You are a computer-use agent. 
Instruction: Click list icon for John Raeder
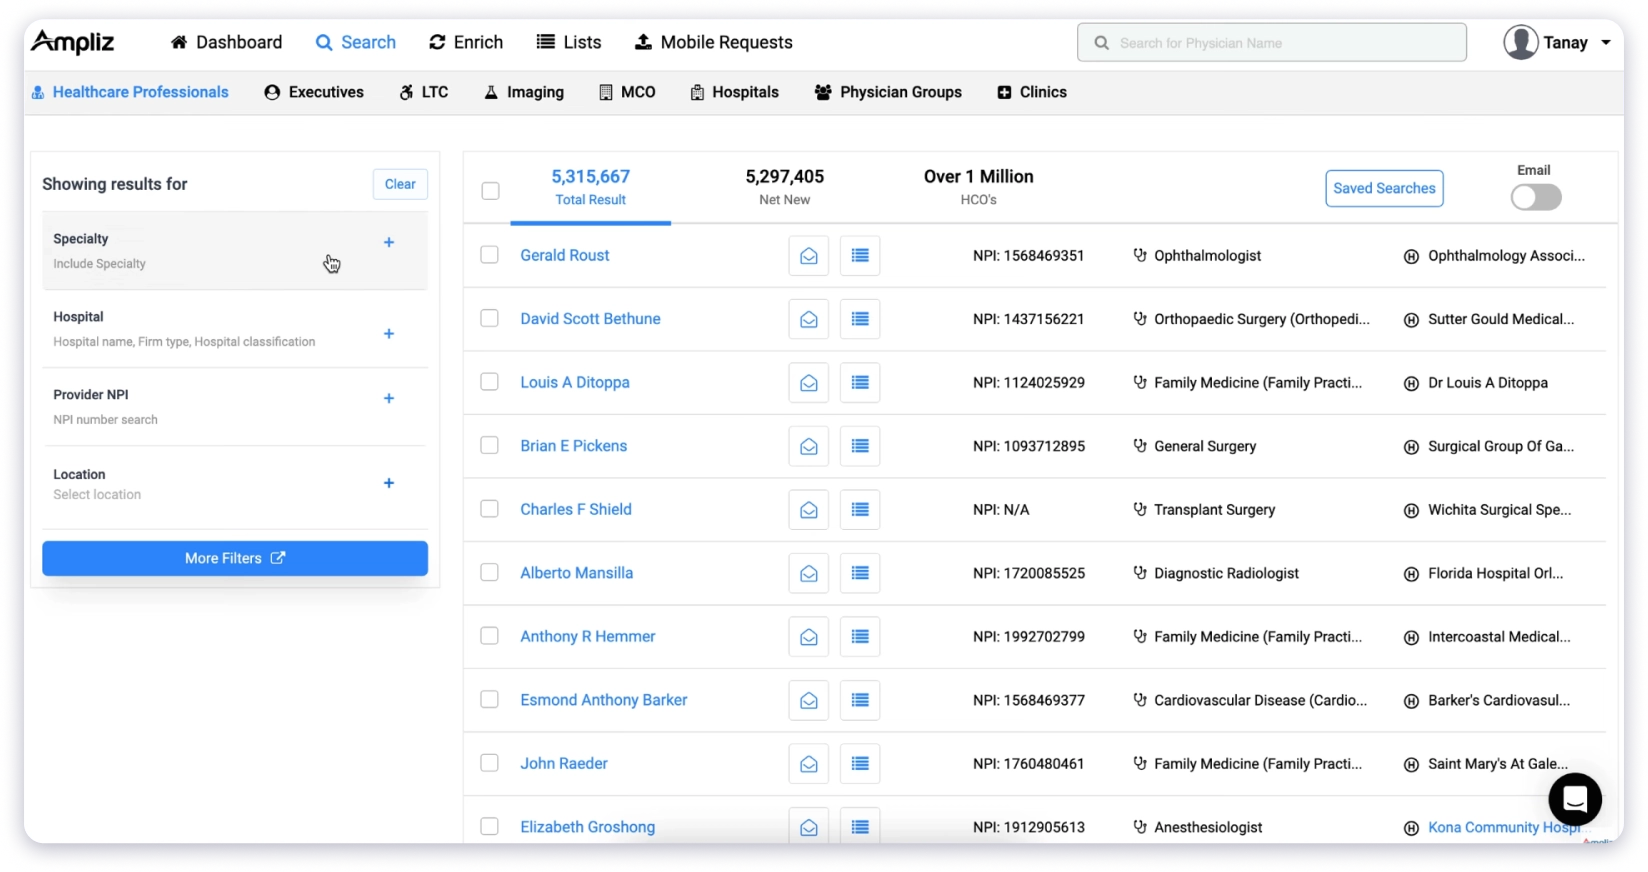pos(860,764)
